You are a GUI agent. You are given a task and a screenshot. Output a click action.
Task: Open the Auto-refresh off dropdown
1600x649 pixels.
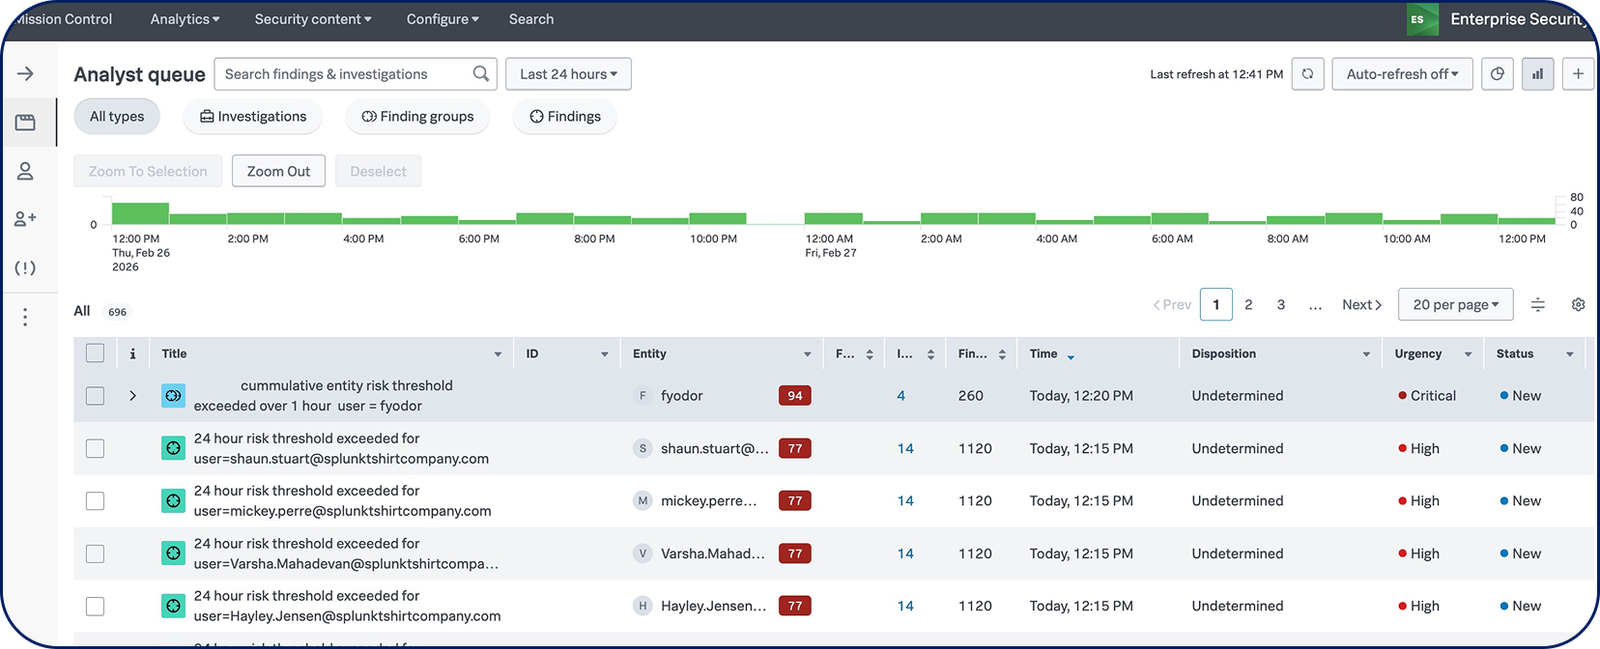pyautogui.click(x=1401, y=74)
